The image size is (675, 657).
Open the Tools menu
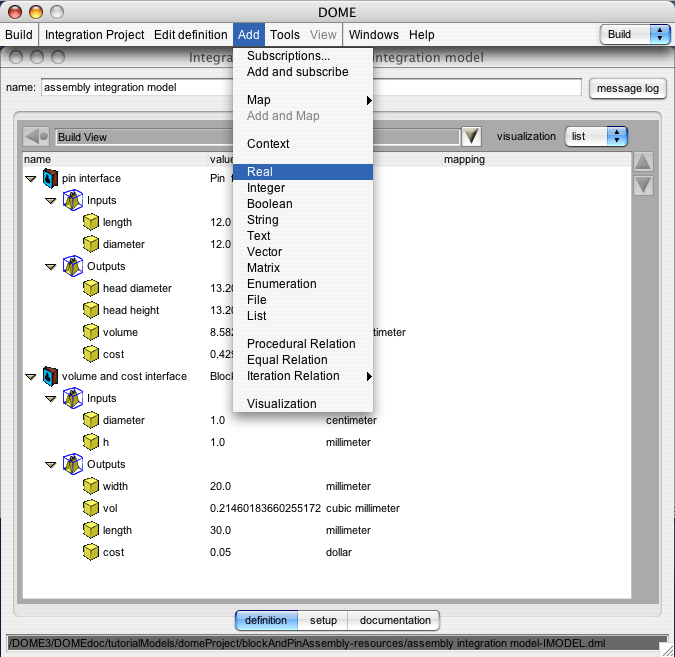click(x=285, y=34)
